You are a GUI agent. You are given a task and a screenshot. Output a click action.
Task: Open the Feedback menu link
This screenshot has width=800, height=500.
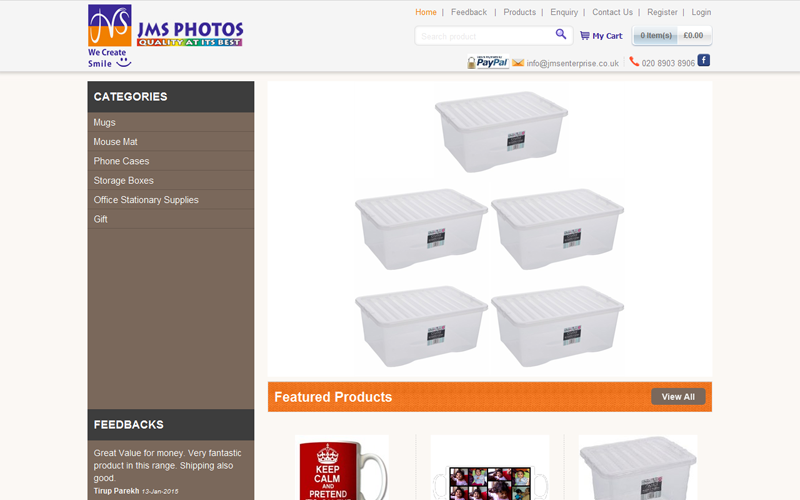[x=469, y=12]
